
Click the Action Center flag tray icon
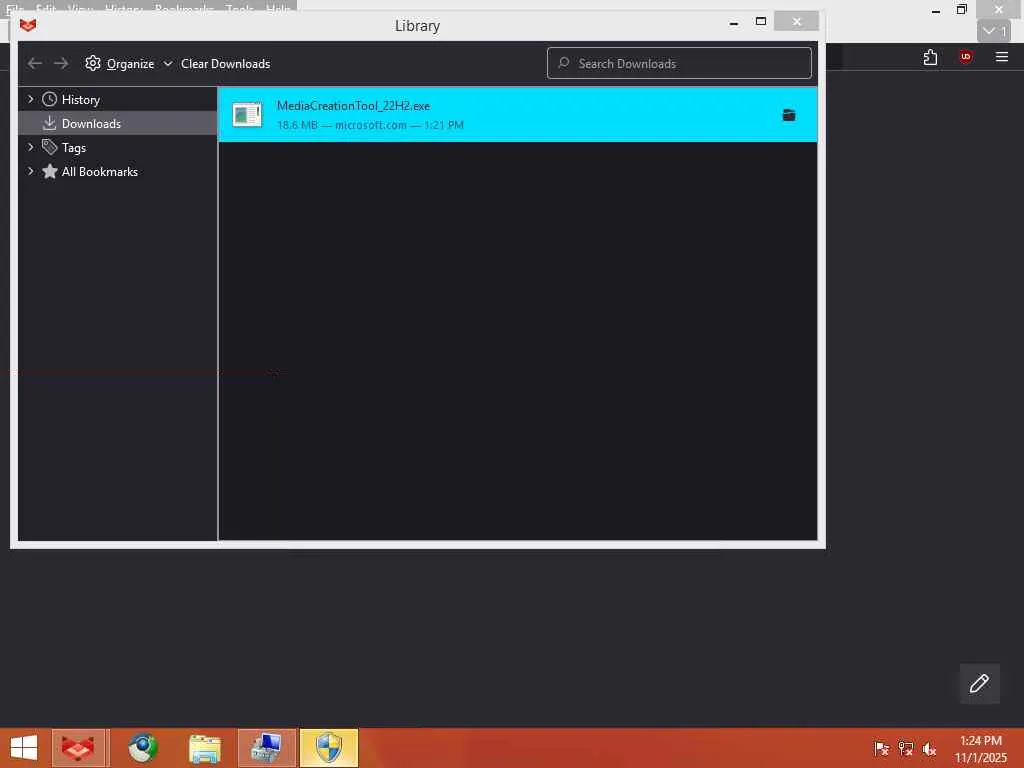pyautogui.click(x=881, y=748)
